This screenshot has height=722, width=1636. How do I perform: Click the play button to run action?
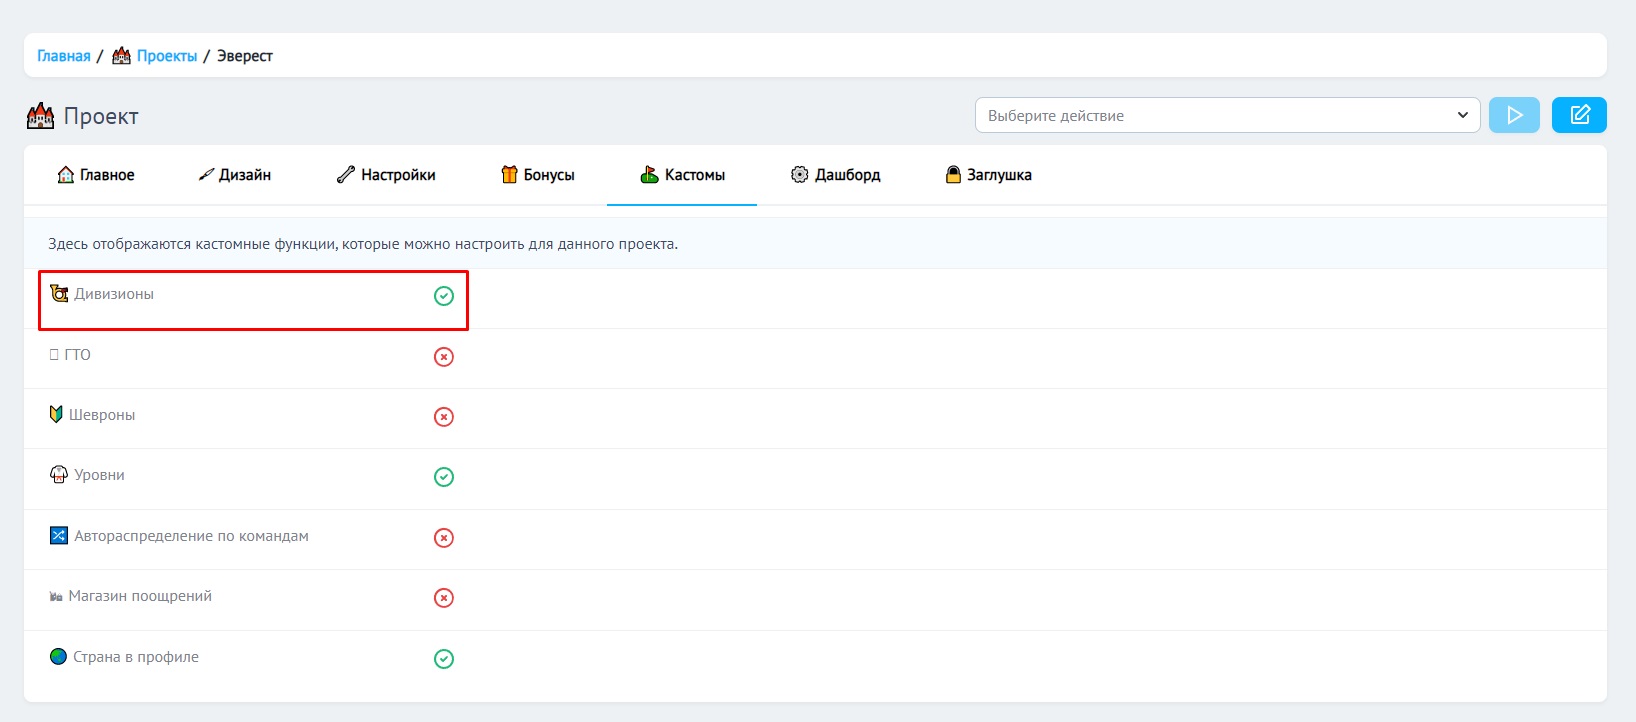pyautogui.click(x=1513, y=115)
